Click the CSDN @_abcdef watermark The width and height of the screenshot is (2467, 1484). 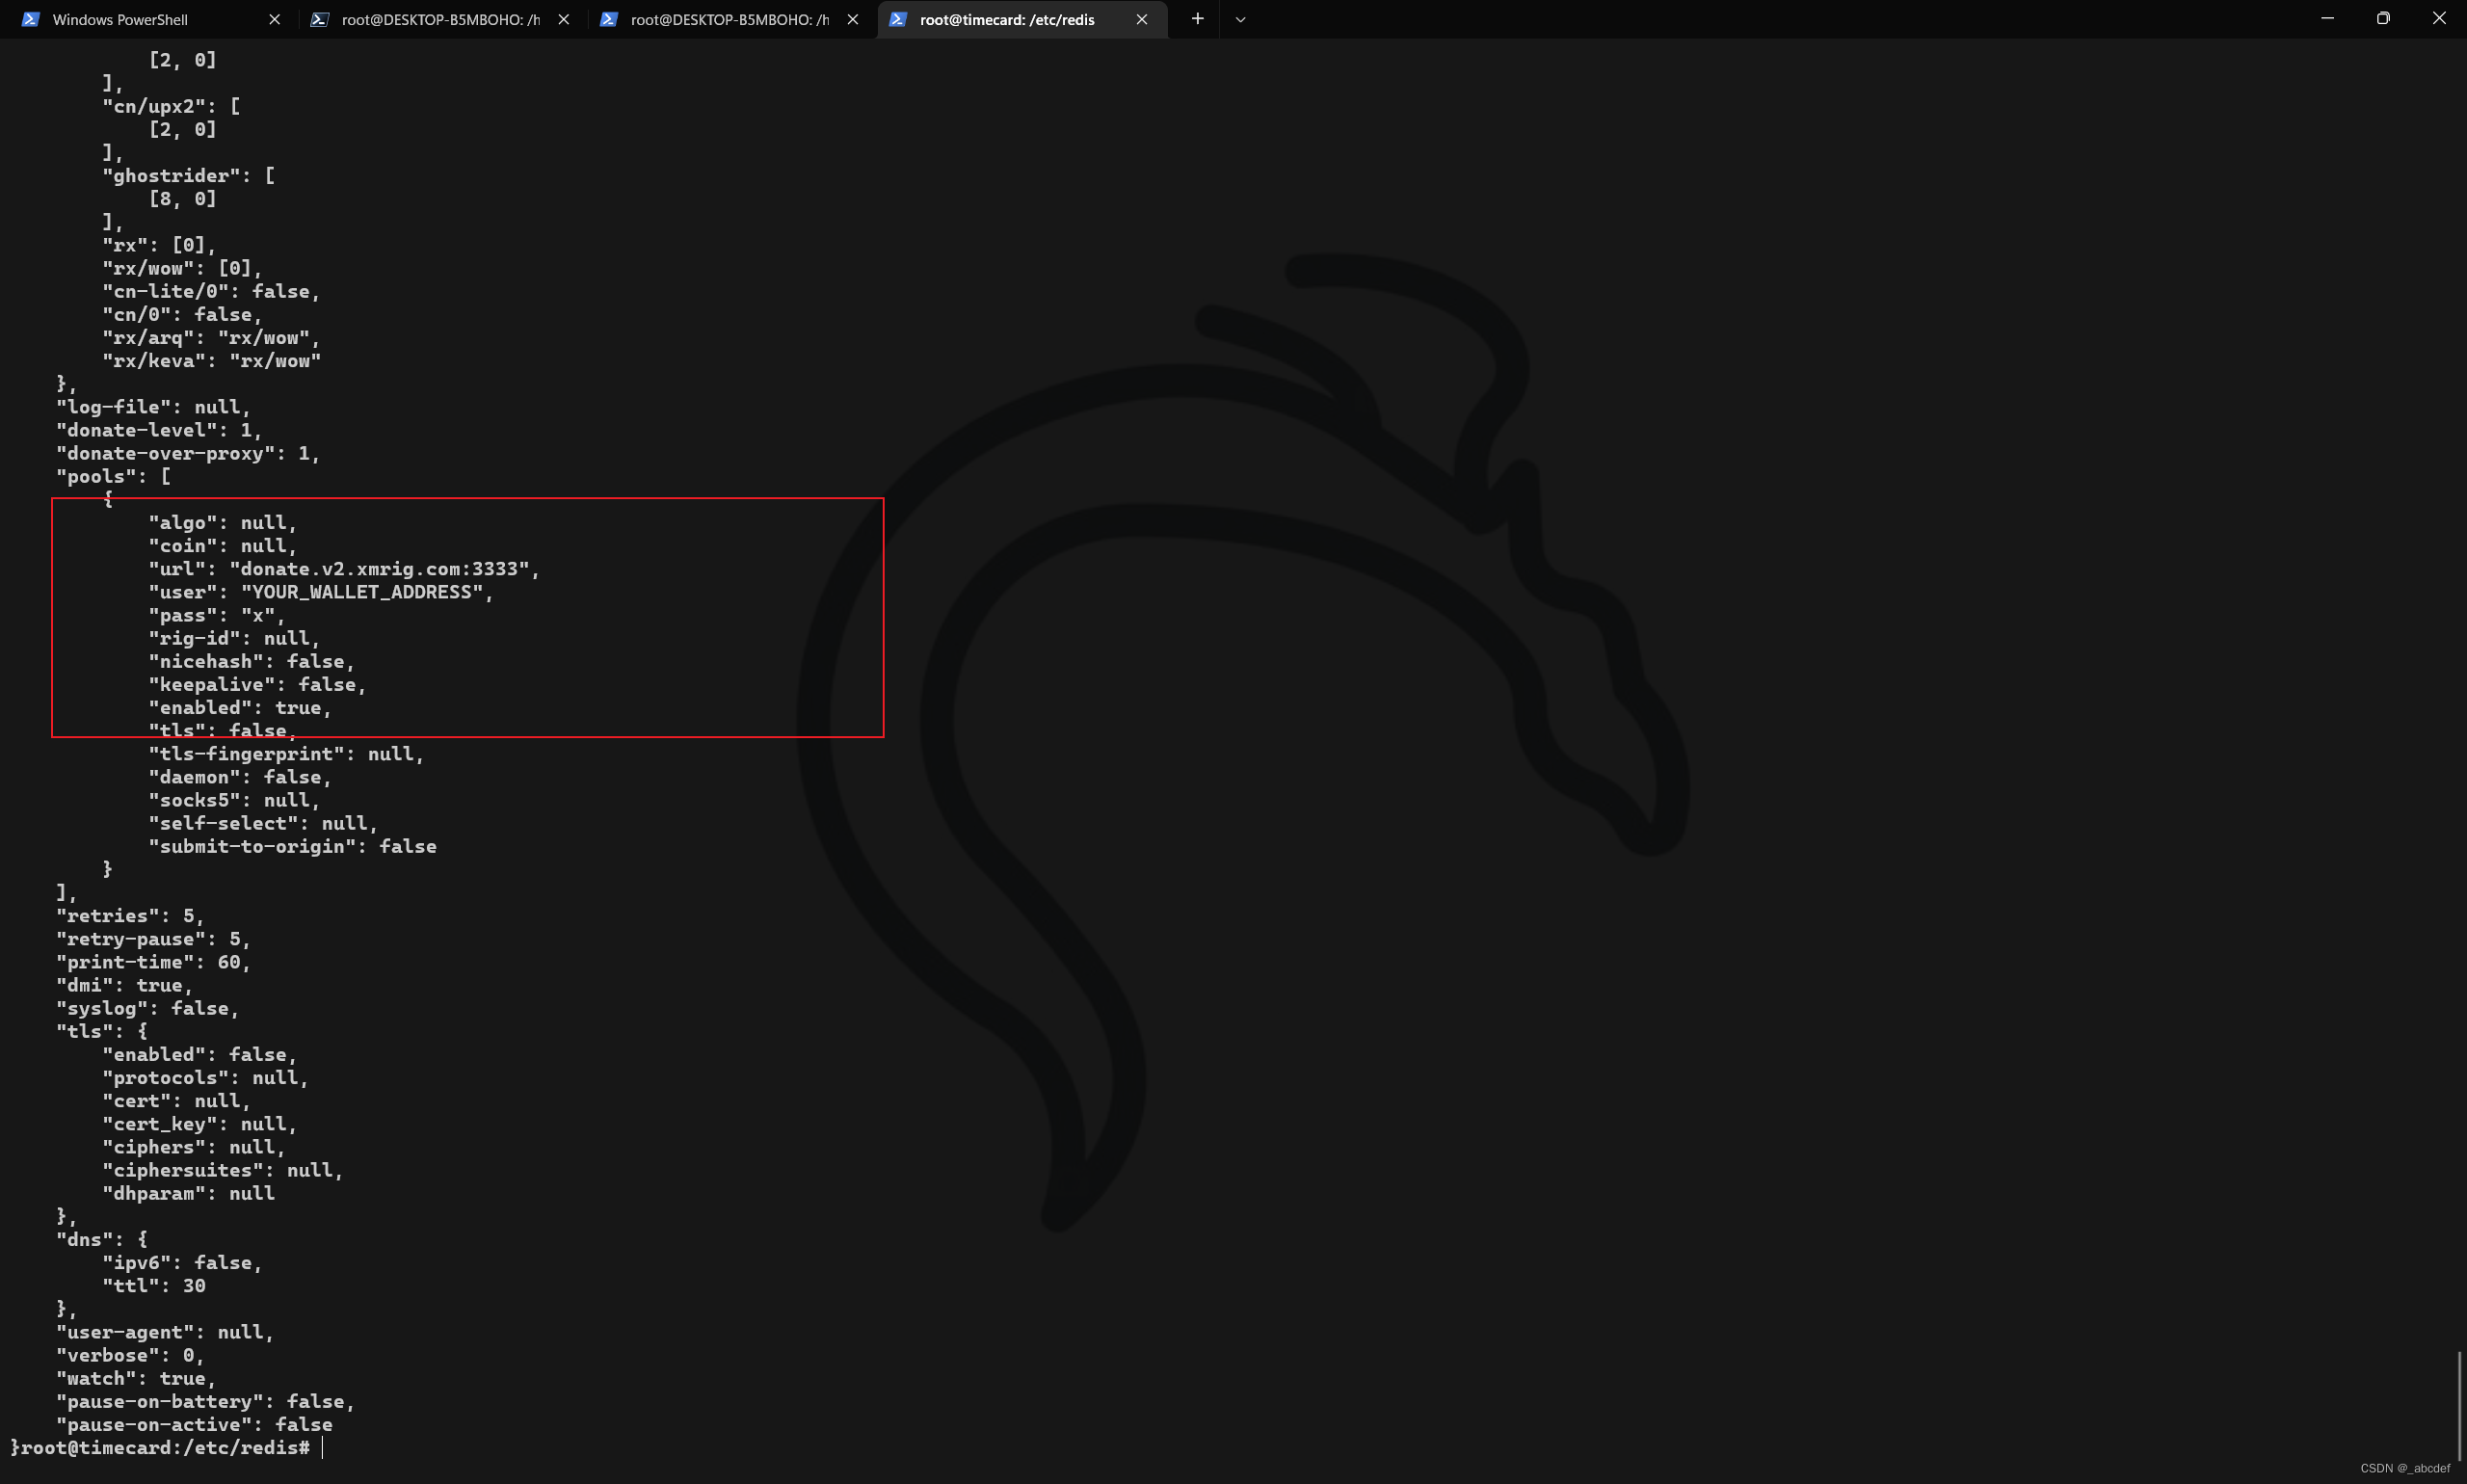click(2404, 1468)
